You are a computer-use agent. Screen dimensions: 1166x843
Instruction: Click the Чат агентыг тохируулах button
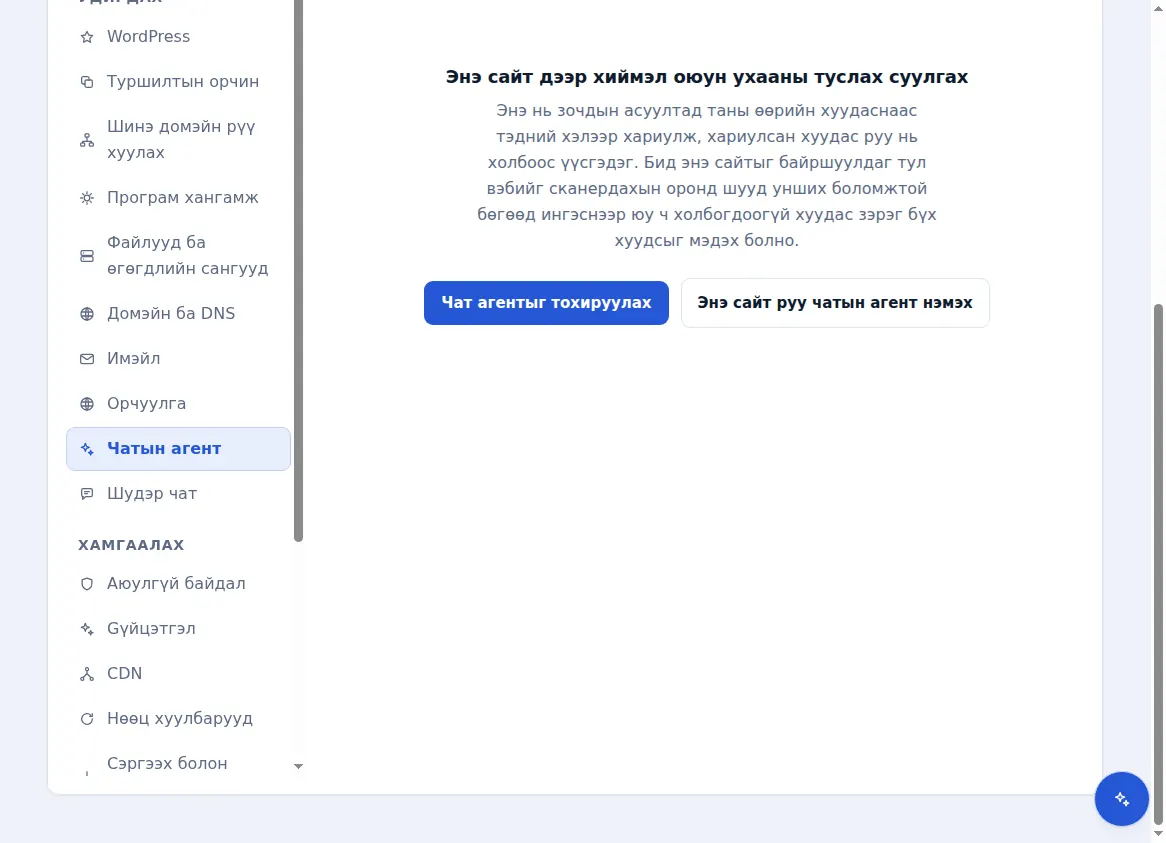tap(547, 303)
